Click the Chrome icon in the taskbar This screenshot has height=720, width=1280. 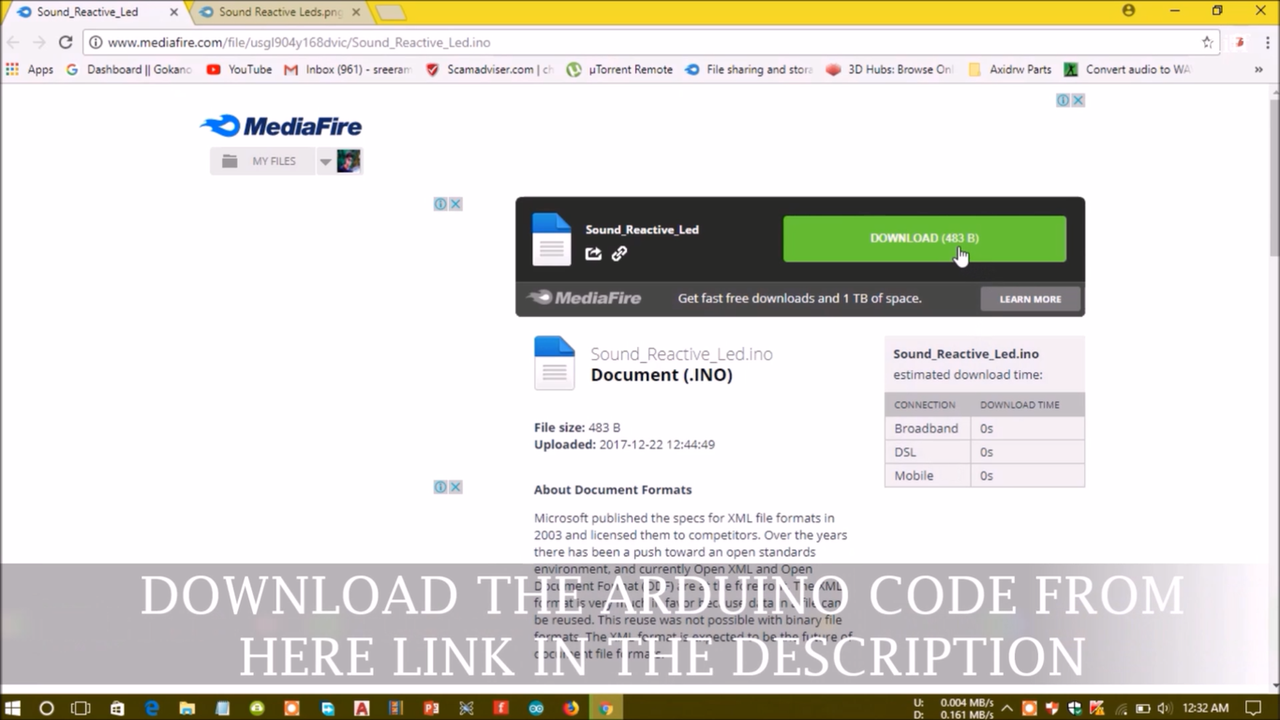coord(606,708)
